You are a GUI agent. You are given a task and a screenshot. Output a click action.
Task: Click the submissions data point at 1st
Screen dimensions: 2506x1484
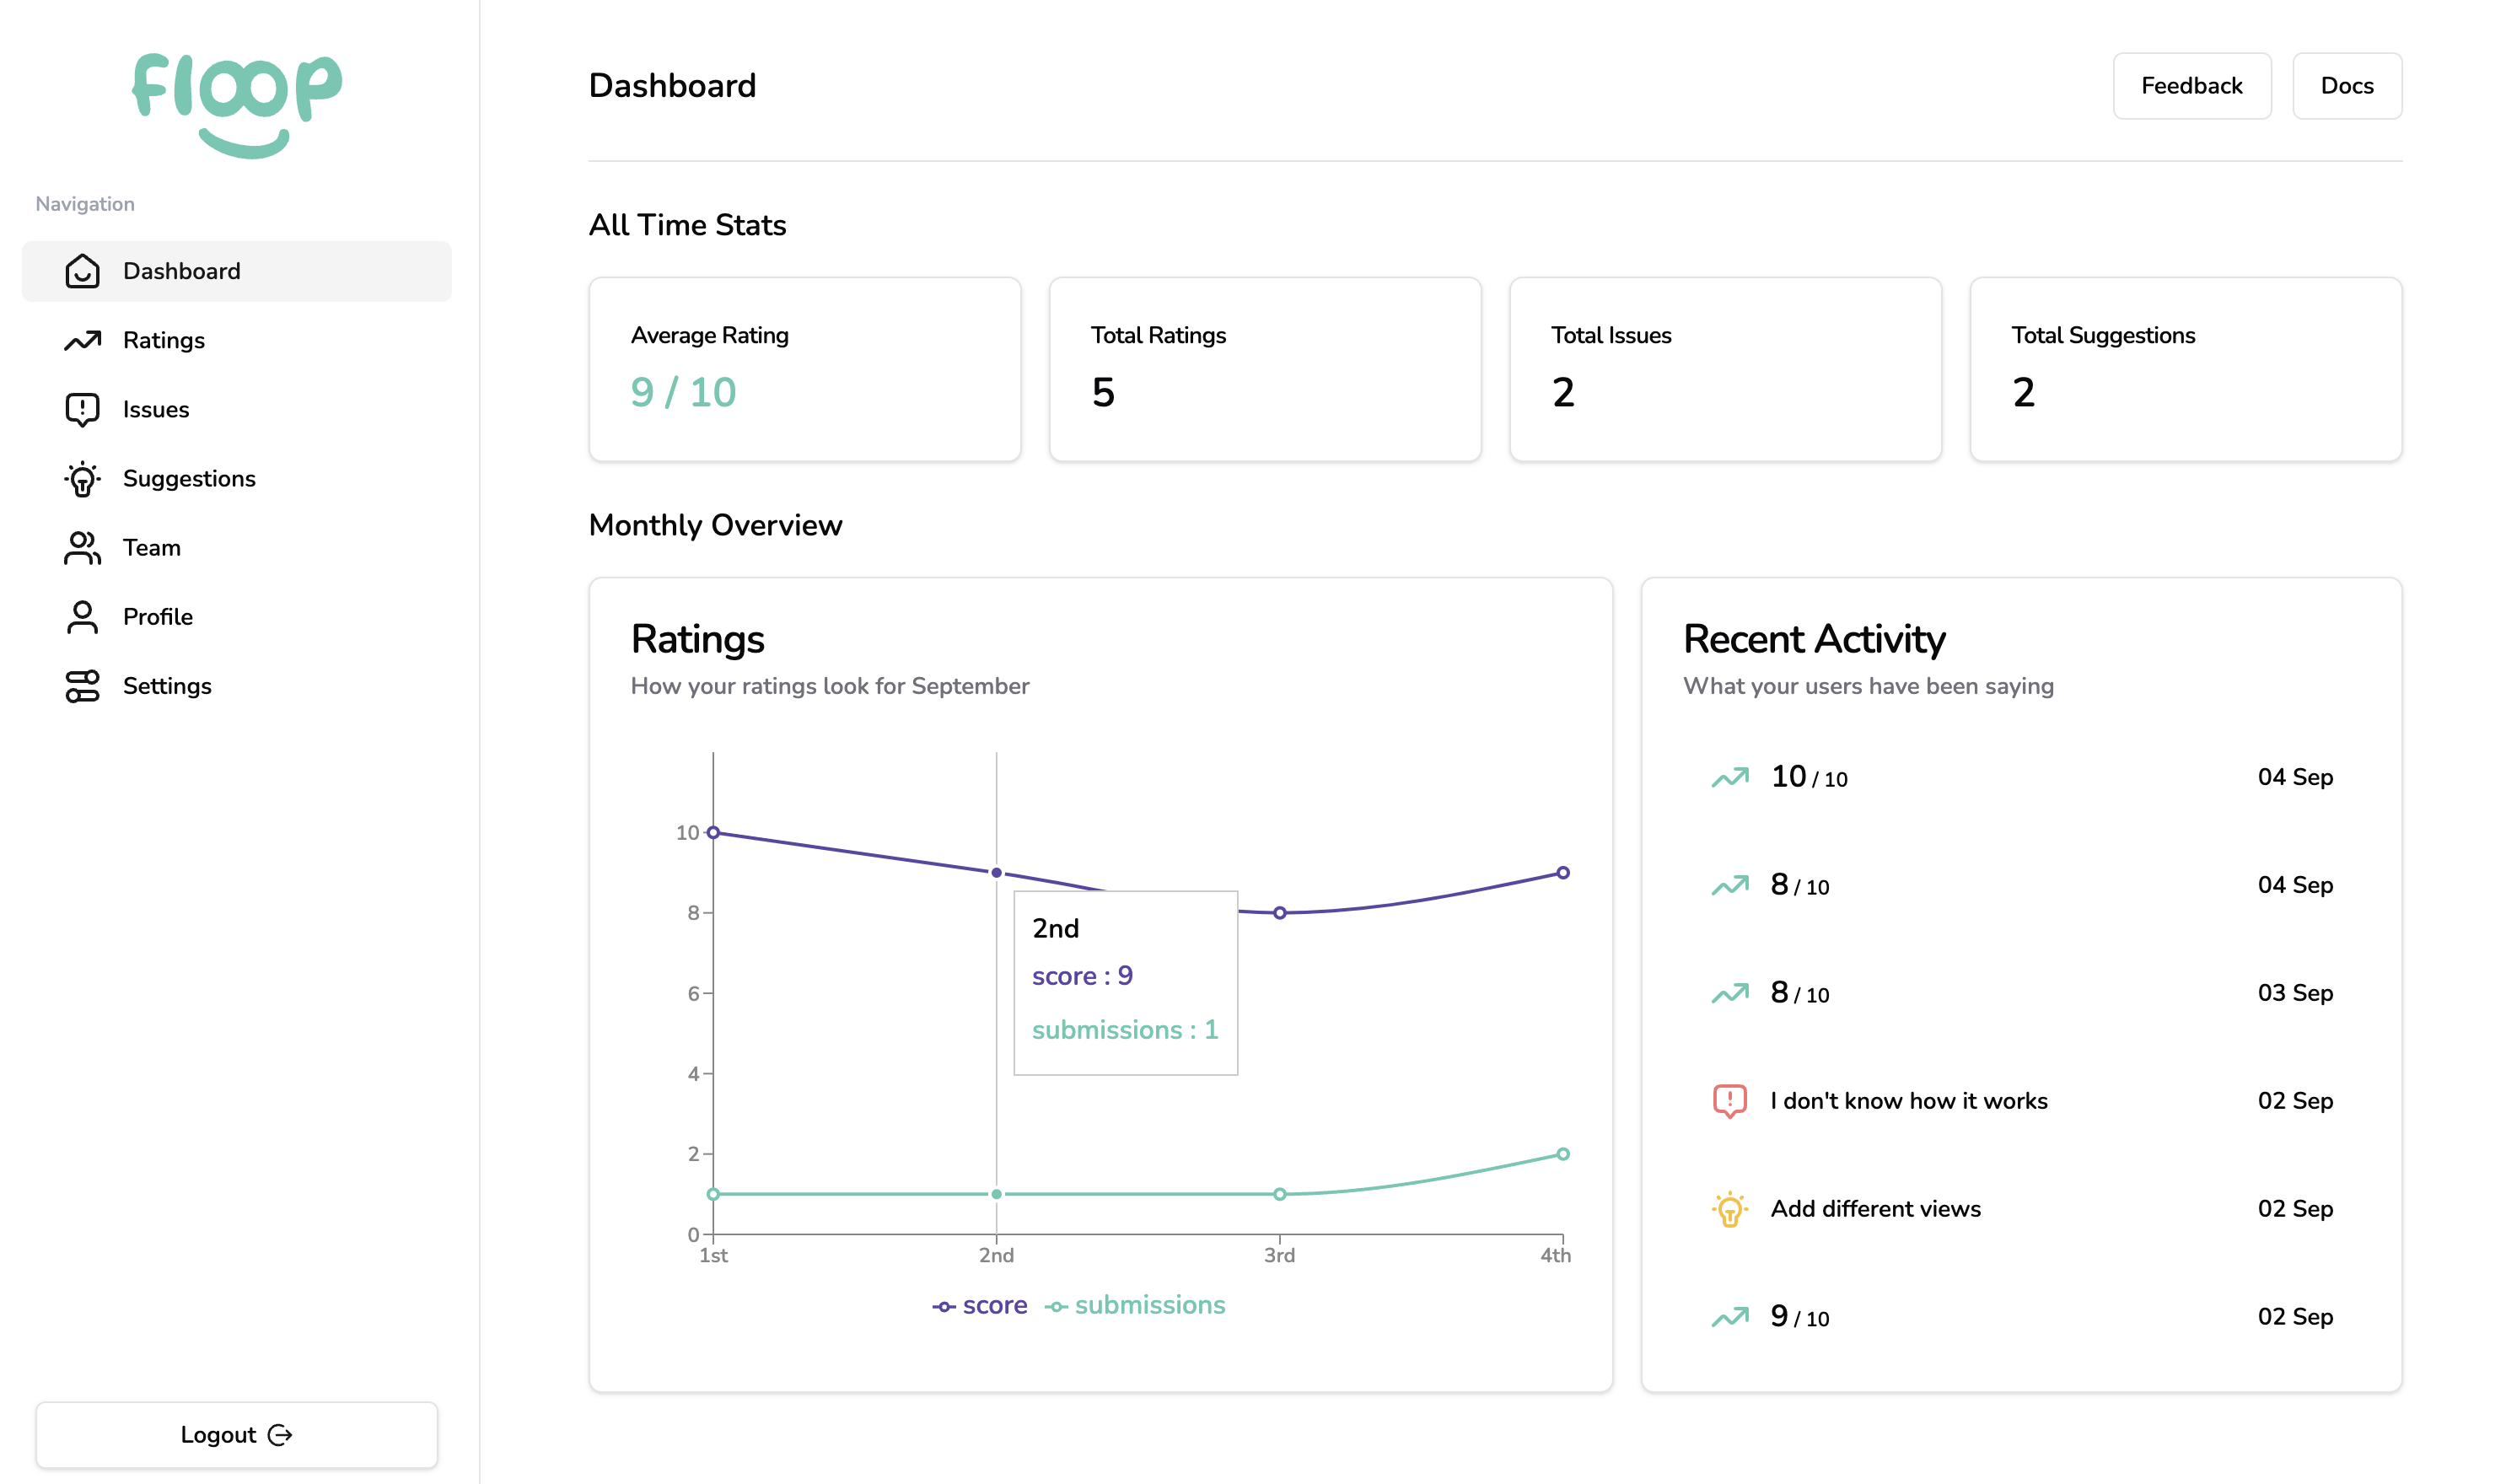713,1194
